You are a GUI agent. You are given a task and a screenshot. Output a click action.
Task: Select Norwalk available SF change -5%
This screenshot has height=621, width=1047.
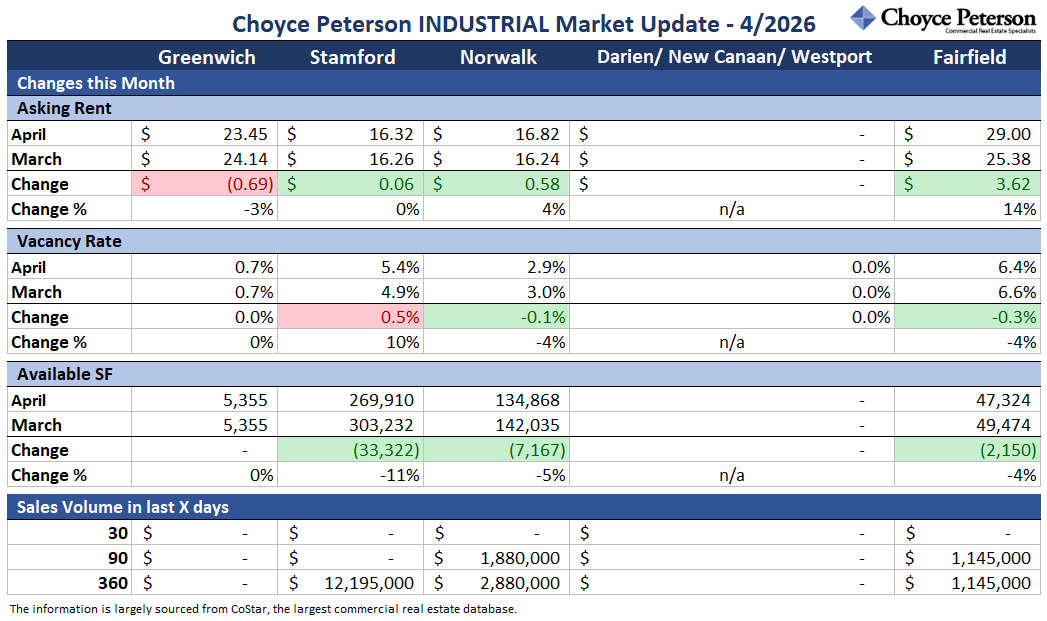point(496,475)
